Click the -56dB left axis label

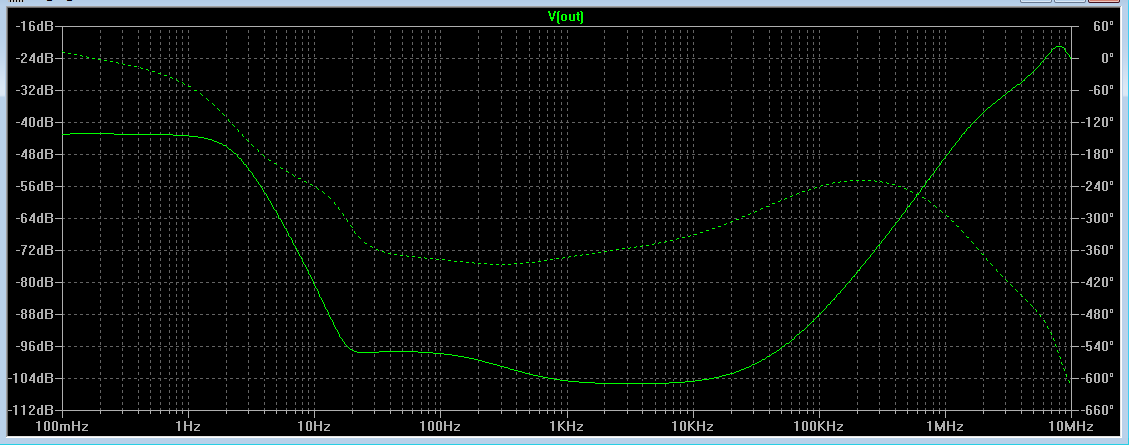coord(37,186)
